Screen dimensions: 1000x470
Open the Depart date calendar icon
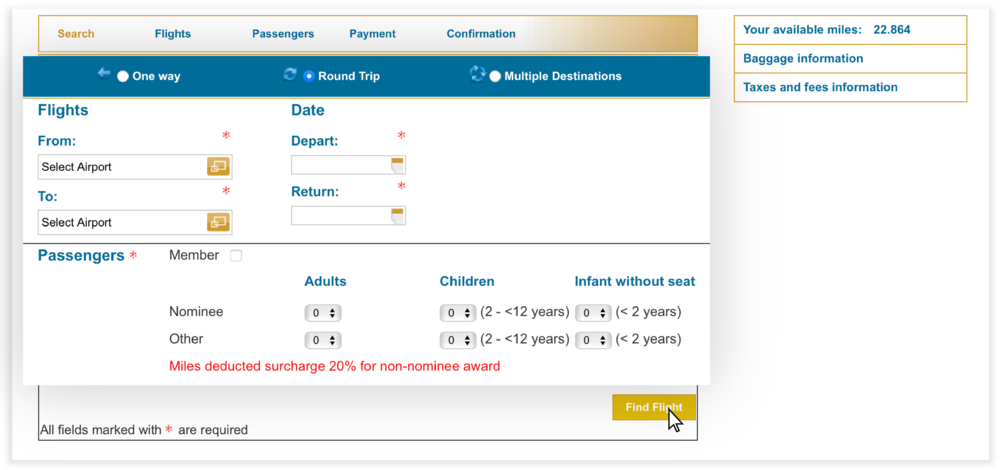click(x=397, y=165)
